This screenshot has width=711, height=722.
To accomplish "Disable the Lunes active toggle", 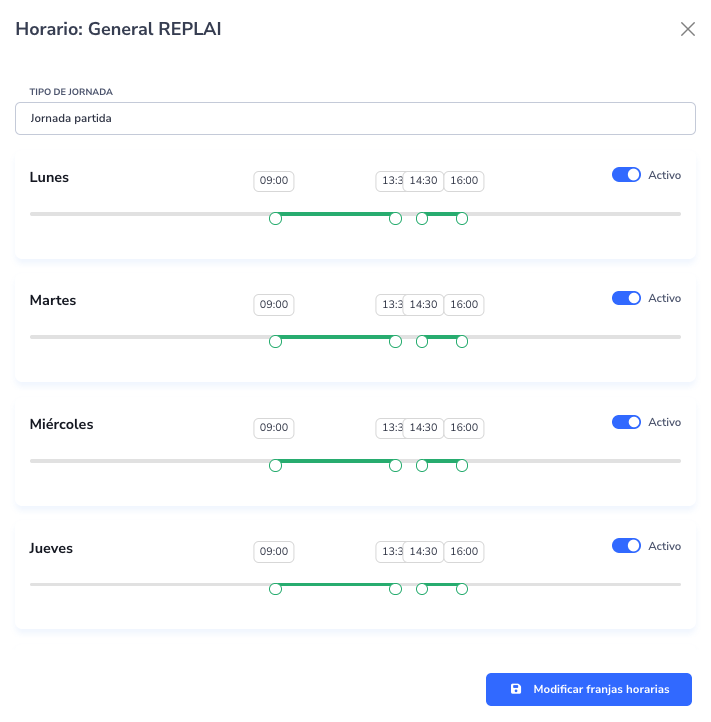I will 626,175.
